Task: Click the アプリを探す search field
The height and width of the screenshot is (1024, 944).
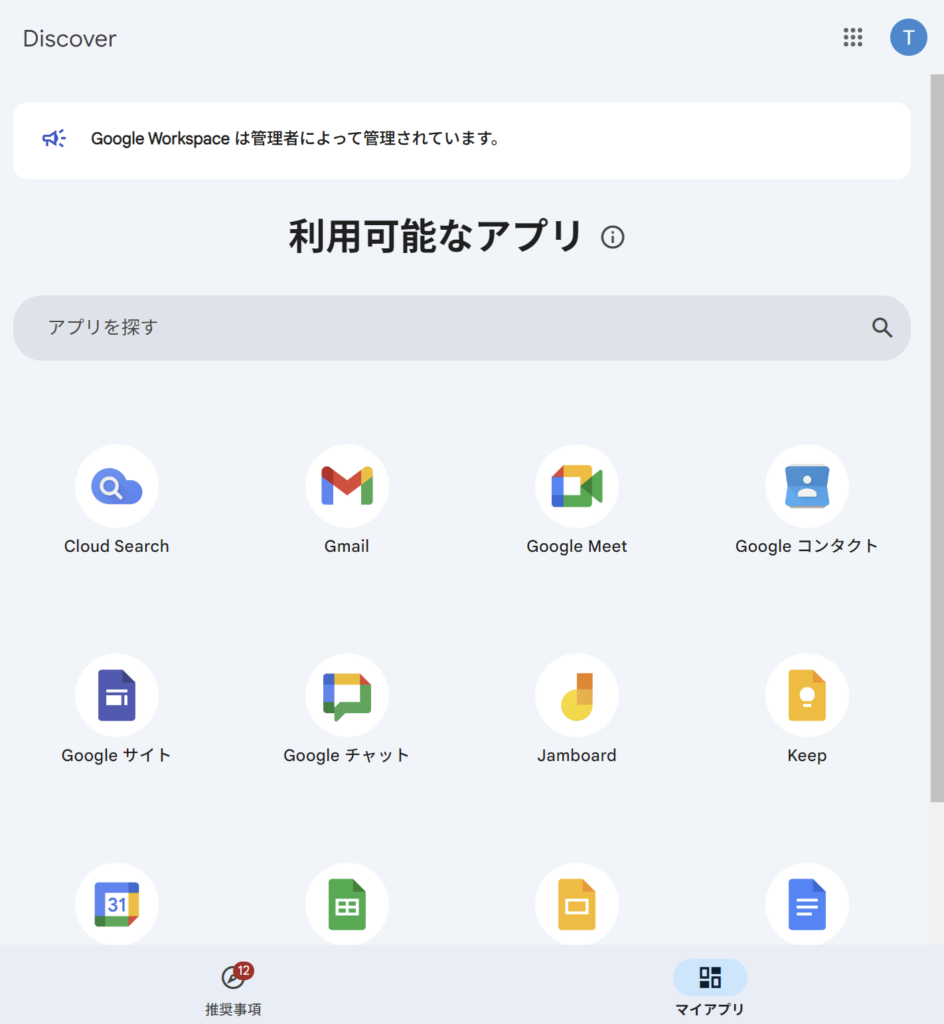Action: [x=440, y=328]
